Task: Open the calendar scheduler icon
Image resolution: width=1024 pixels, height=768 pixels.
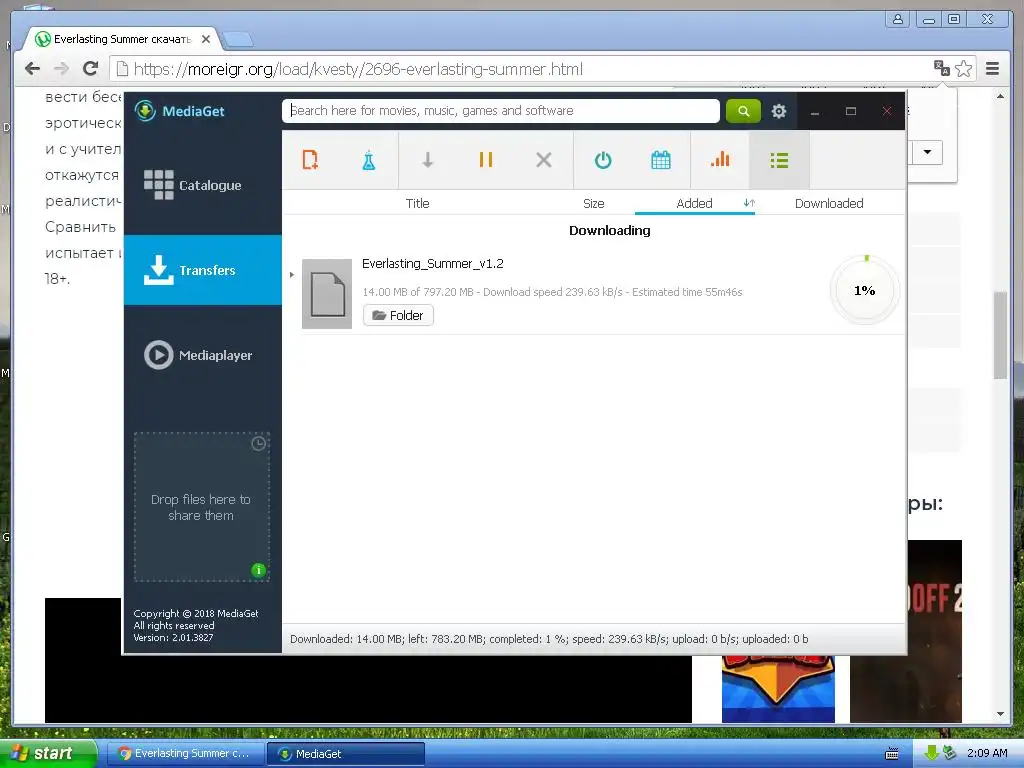Action: point(661,160)
